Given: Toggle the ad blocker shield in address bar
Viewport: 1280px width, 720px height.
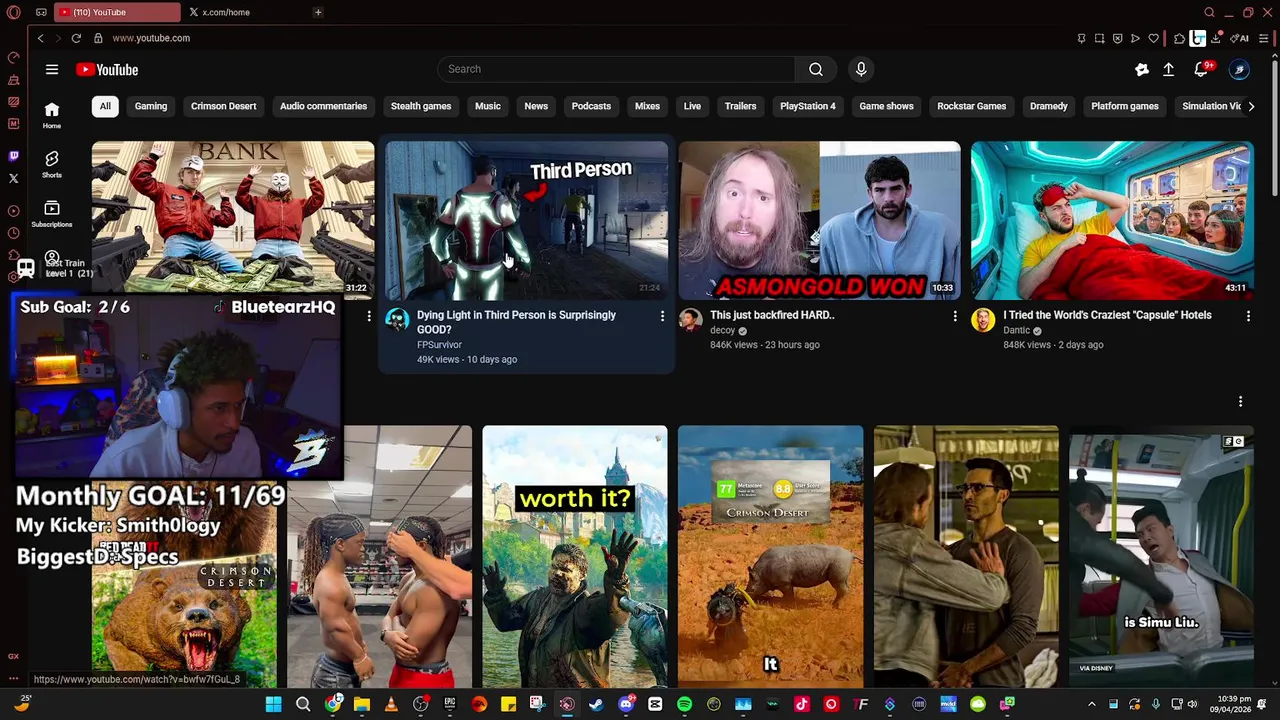Looking at the screenshot, I should [x=1117, y=38].
